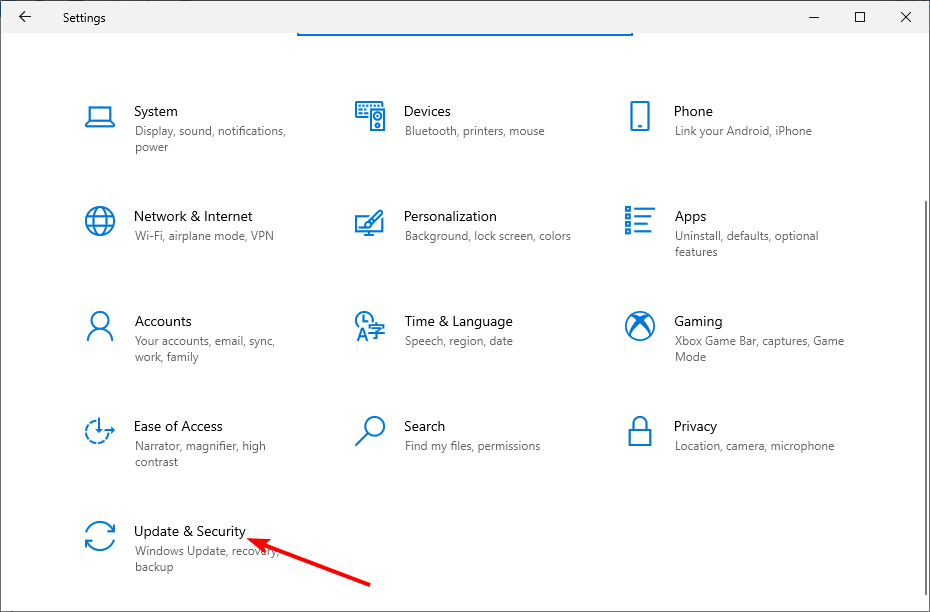
Task: Go back using the Settings back arrow
Action: tap(25, 17)
